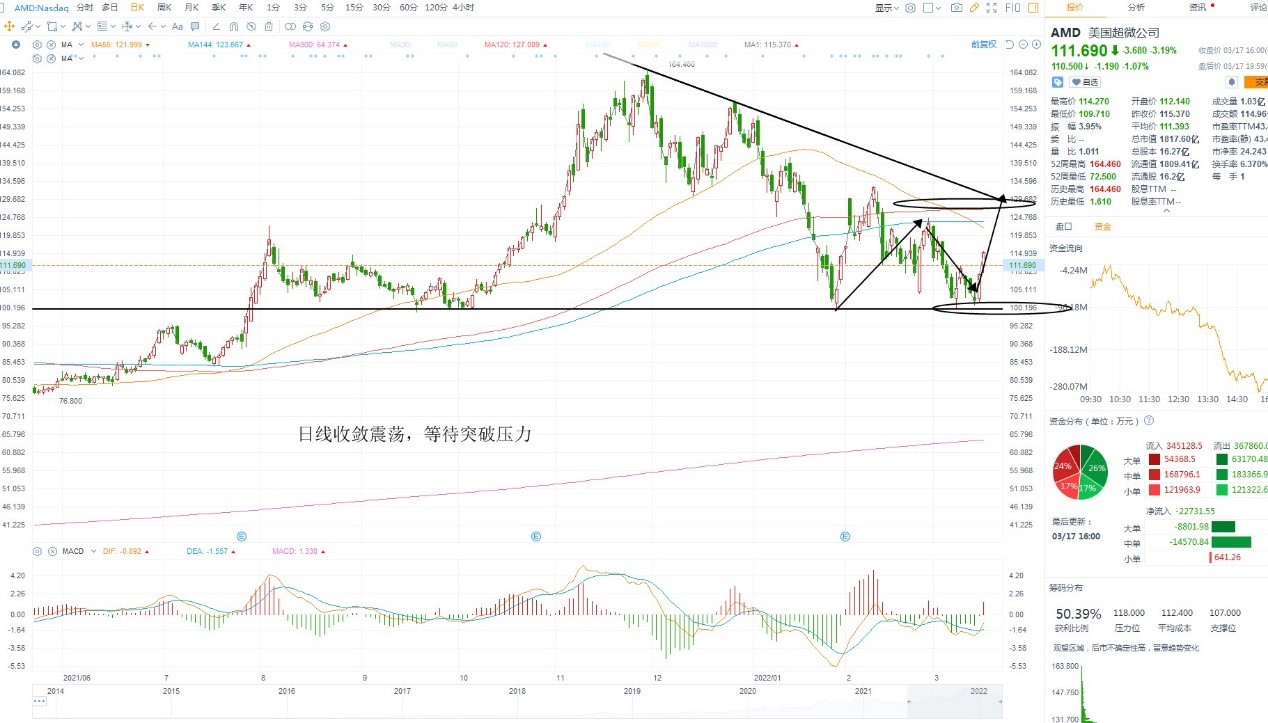
Task: Click the highlighted range in bottom timeline navigator
Action: tap(955, 703)
